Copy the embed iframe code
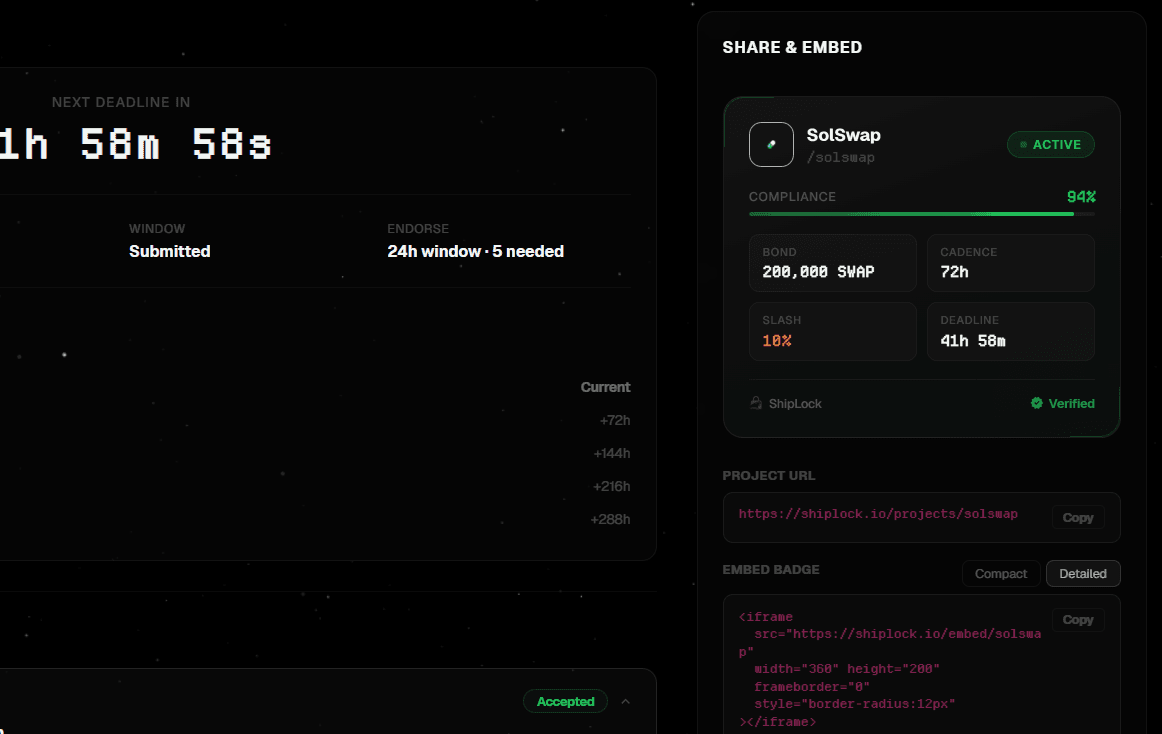Screen dimensions: 1162x734 coord(1078,619)
